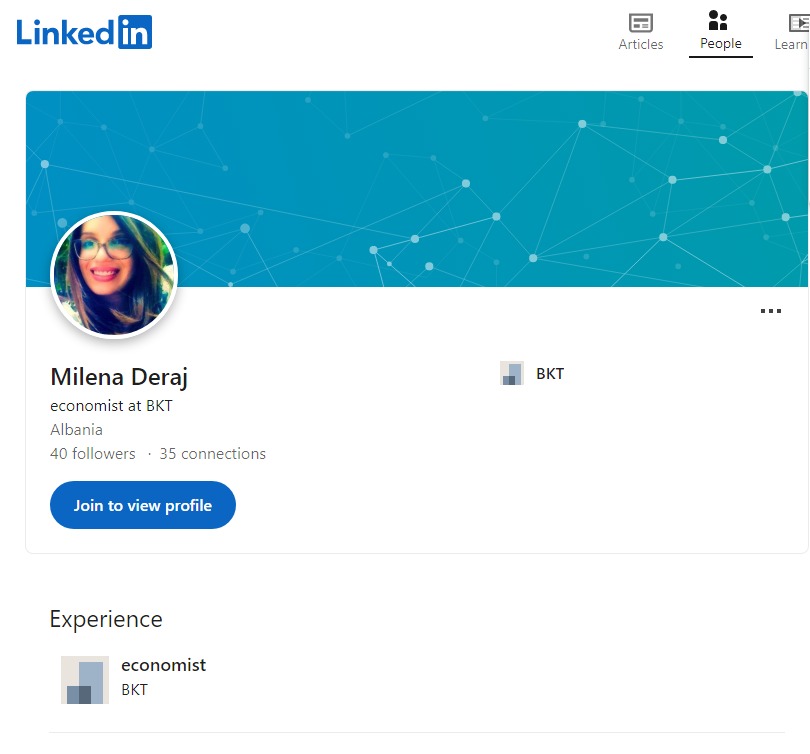This screenshot has height=754, width=810.
Task: Click the Learning video icon
Action: point(798,22)
